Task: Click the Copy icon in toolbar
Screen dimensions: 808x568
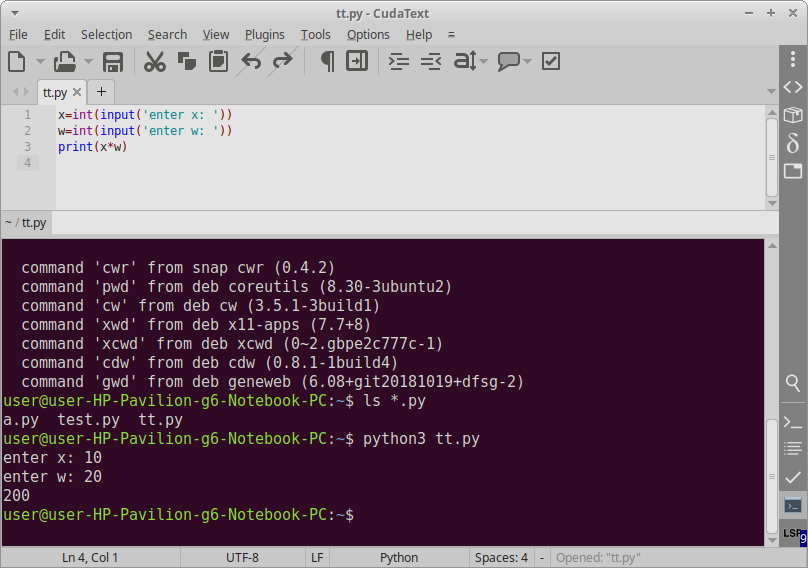Action: [187, 62]
